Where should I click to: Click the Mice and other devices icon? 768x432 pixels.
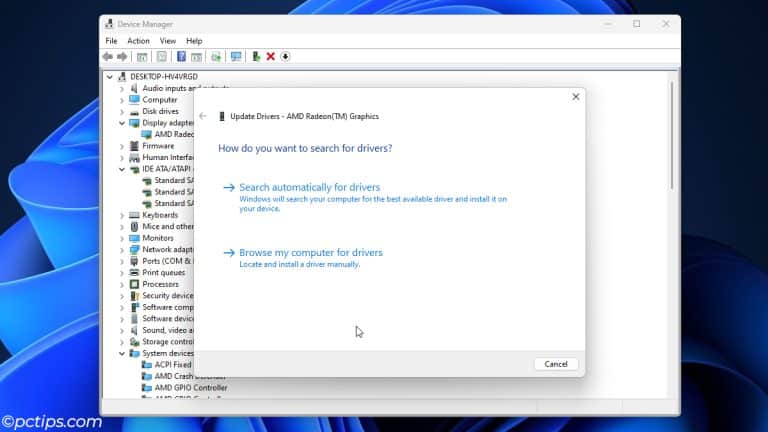coord(134,226)
